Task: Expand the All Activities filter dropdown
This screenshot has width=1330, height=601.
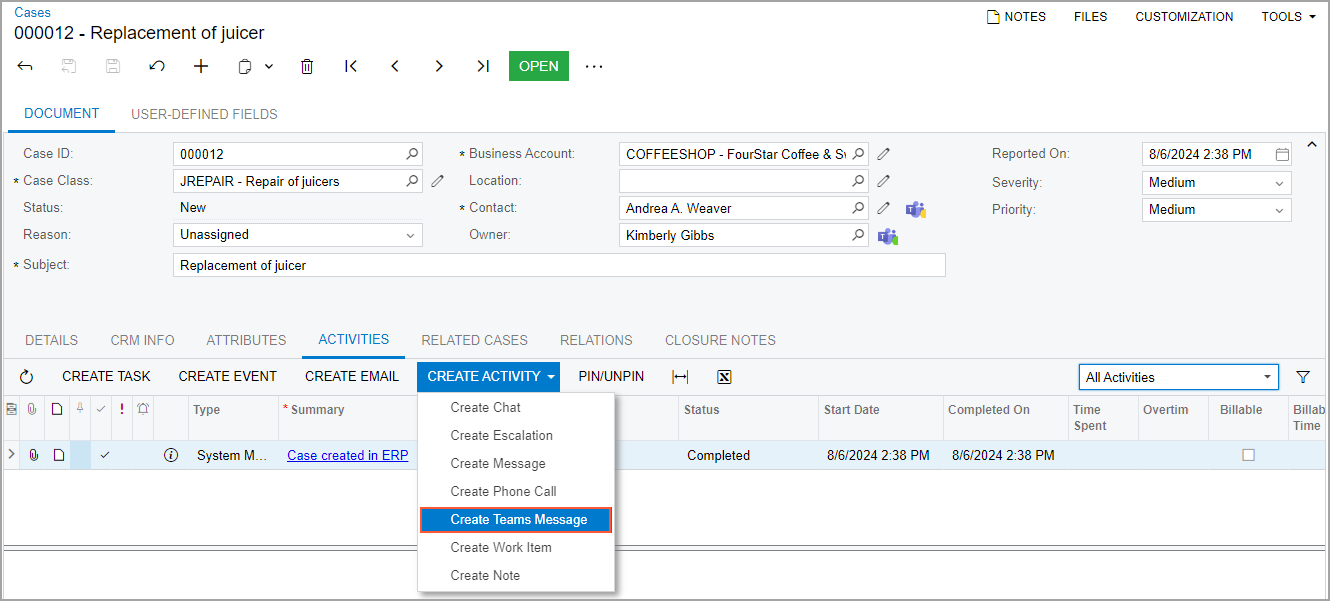Action: pyautogui.click(x=1268, y=377)
